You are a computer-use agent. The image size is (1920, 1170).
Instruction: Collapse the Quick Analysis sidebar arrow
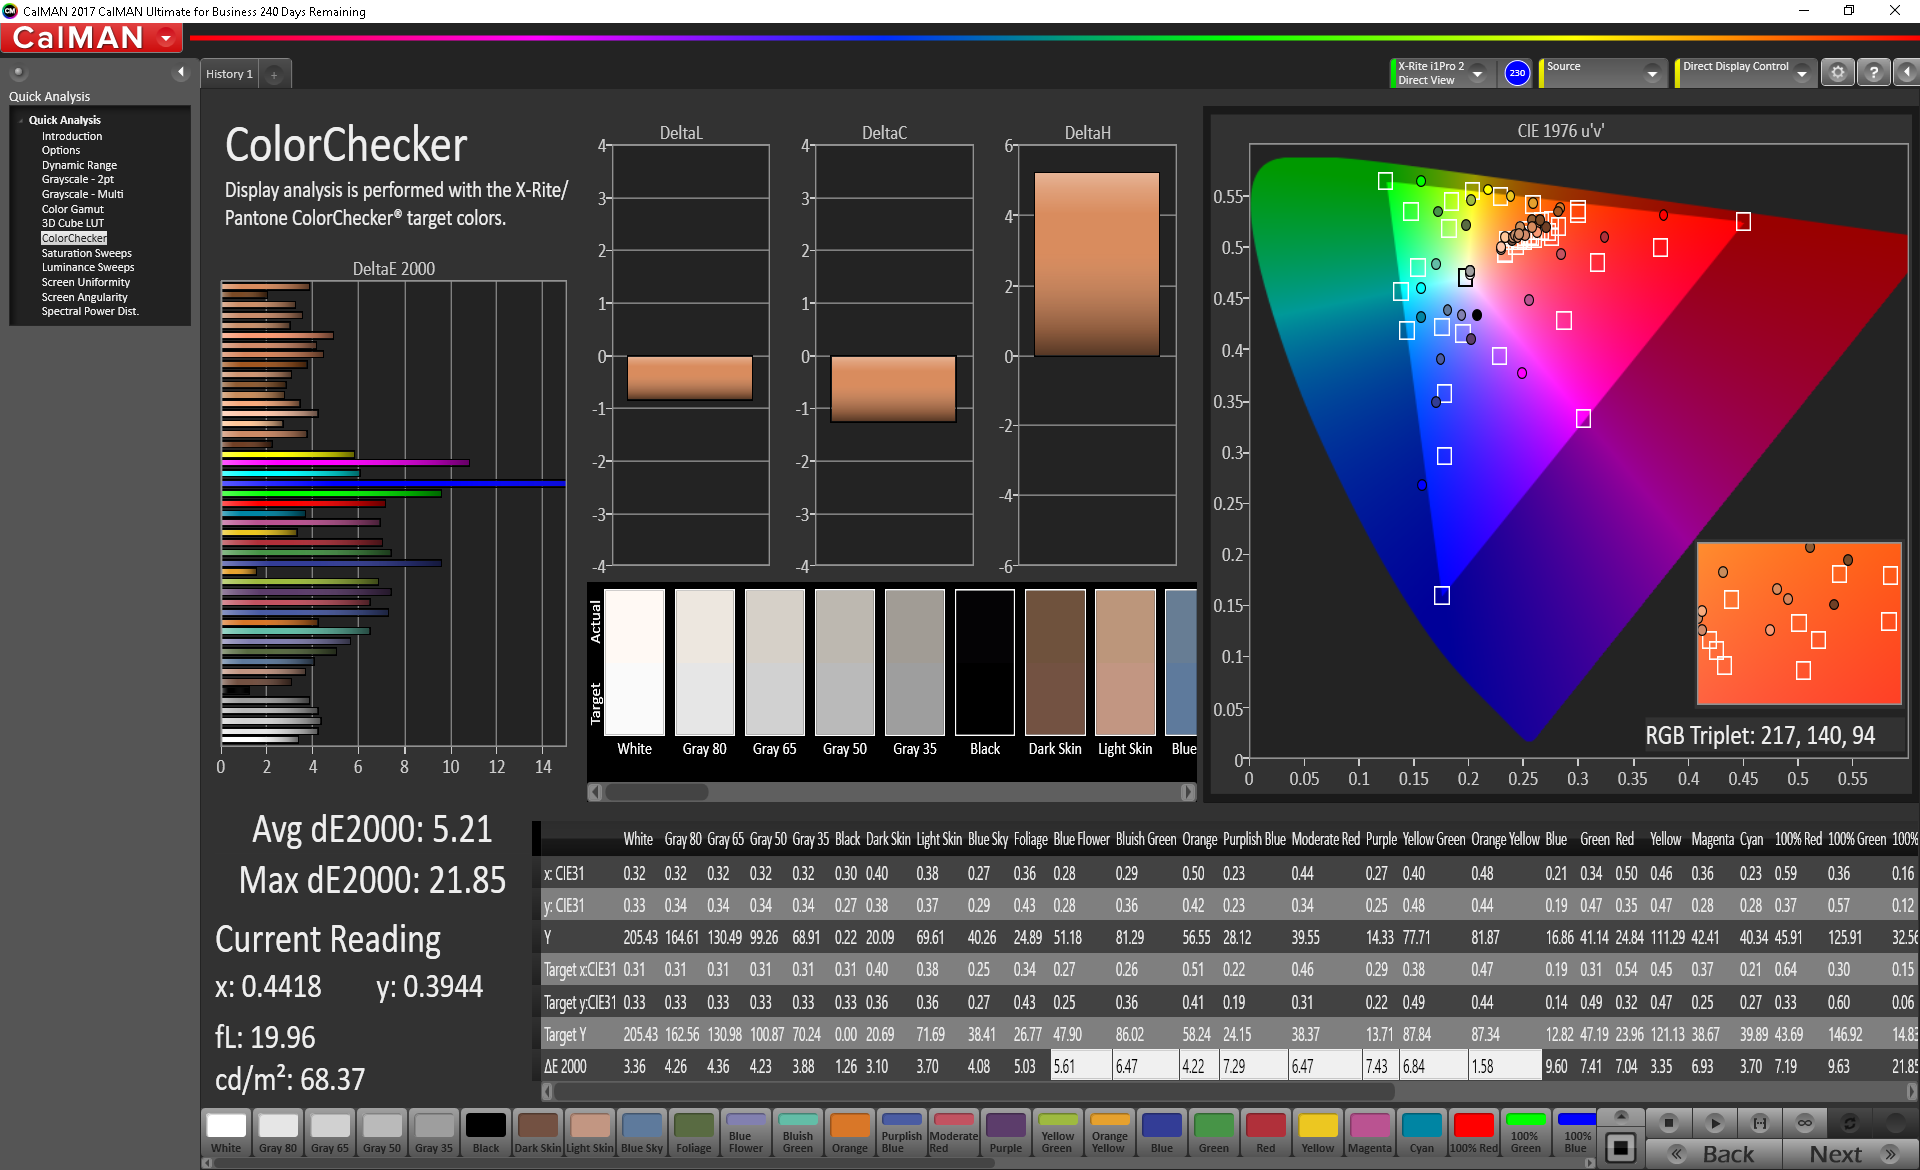(x=180, y=72)
